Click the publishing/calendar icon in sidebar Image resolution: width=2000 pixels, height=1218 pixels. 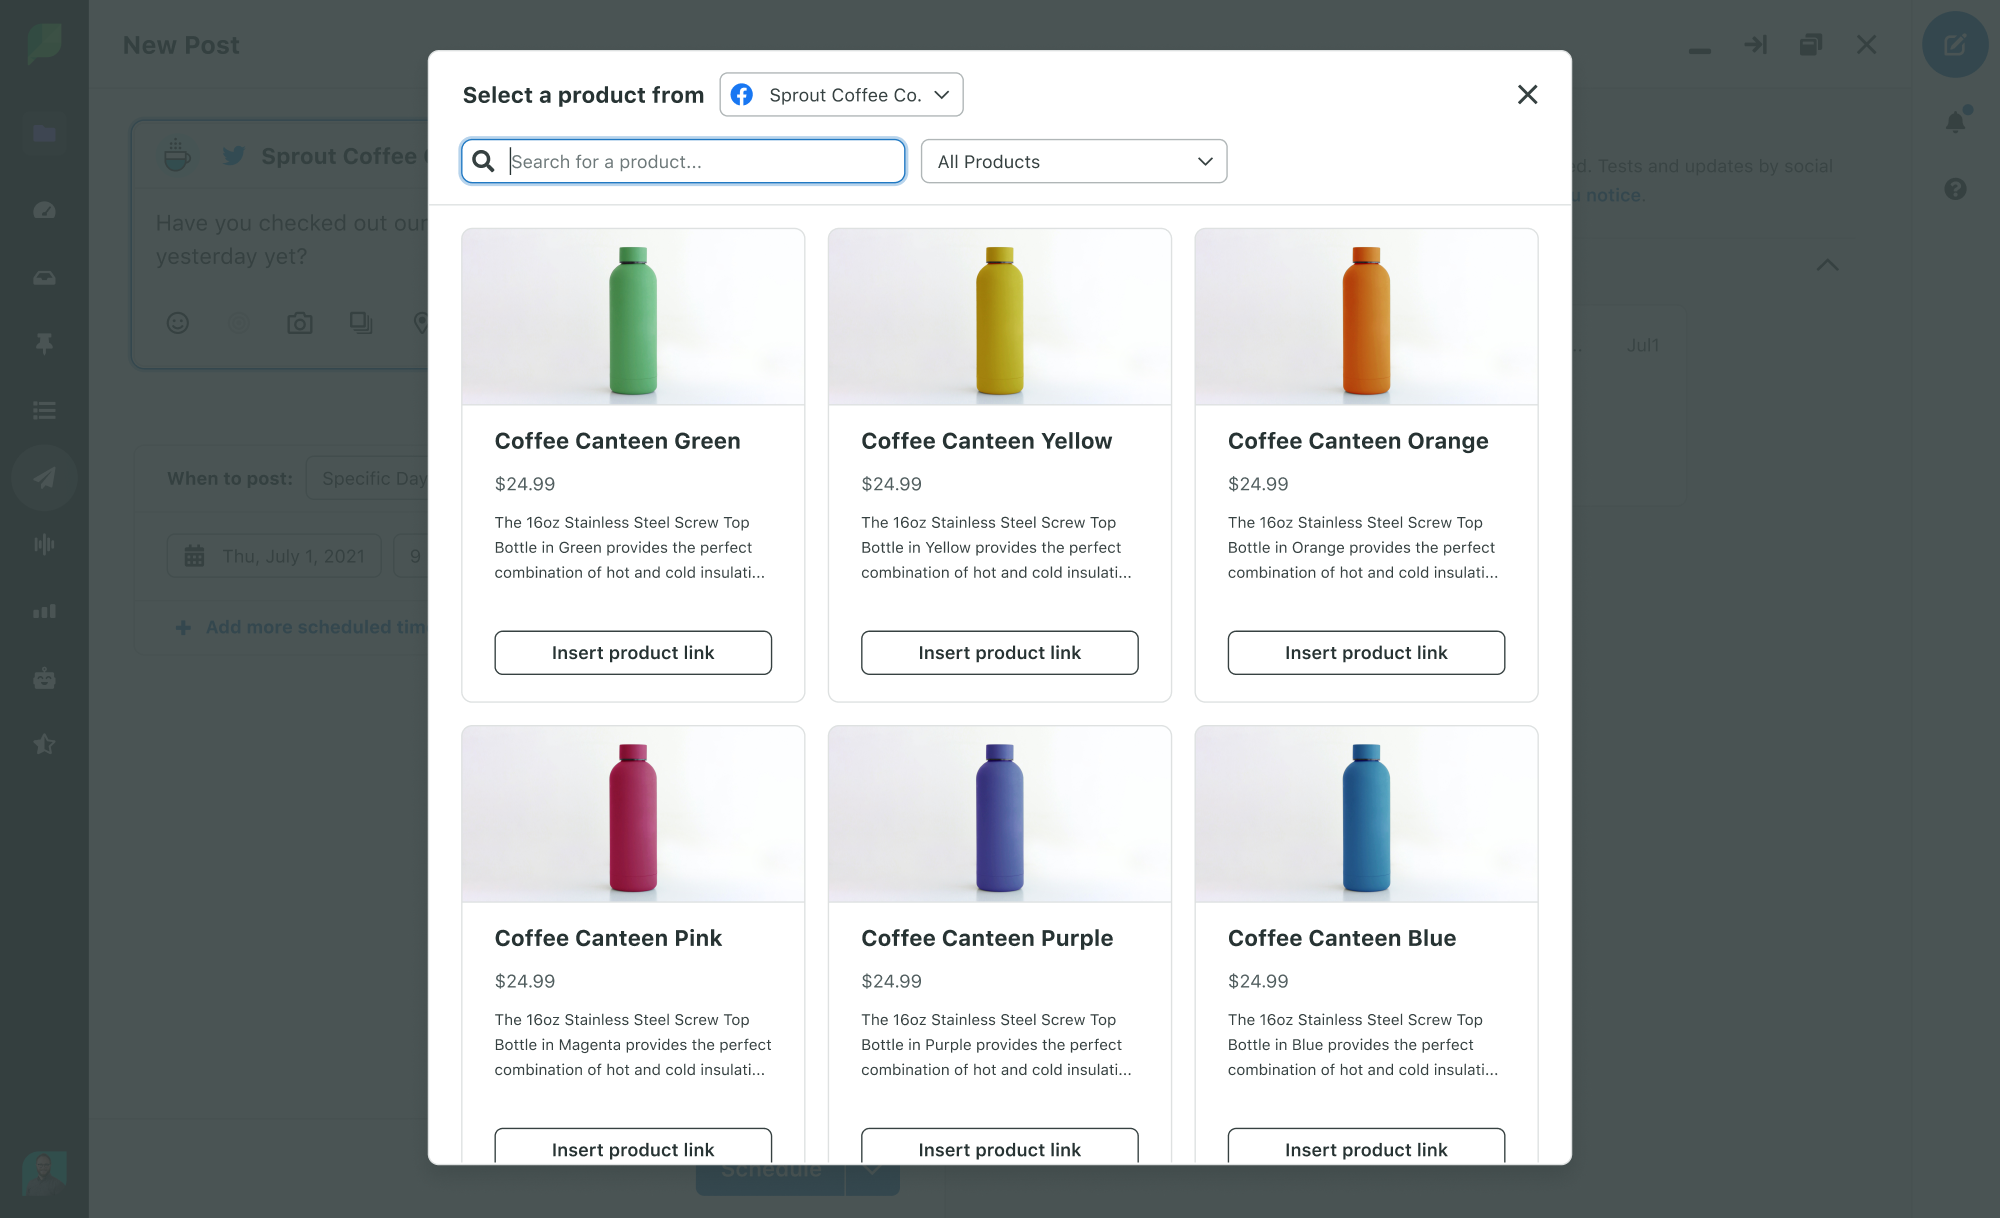[44, 478]
